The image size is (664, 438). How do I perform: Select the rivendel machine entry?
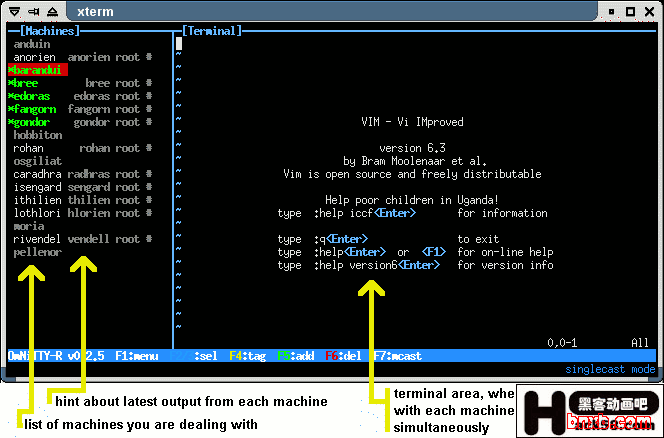pyautogui.click(x=37, y=239)
